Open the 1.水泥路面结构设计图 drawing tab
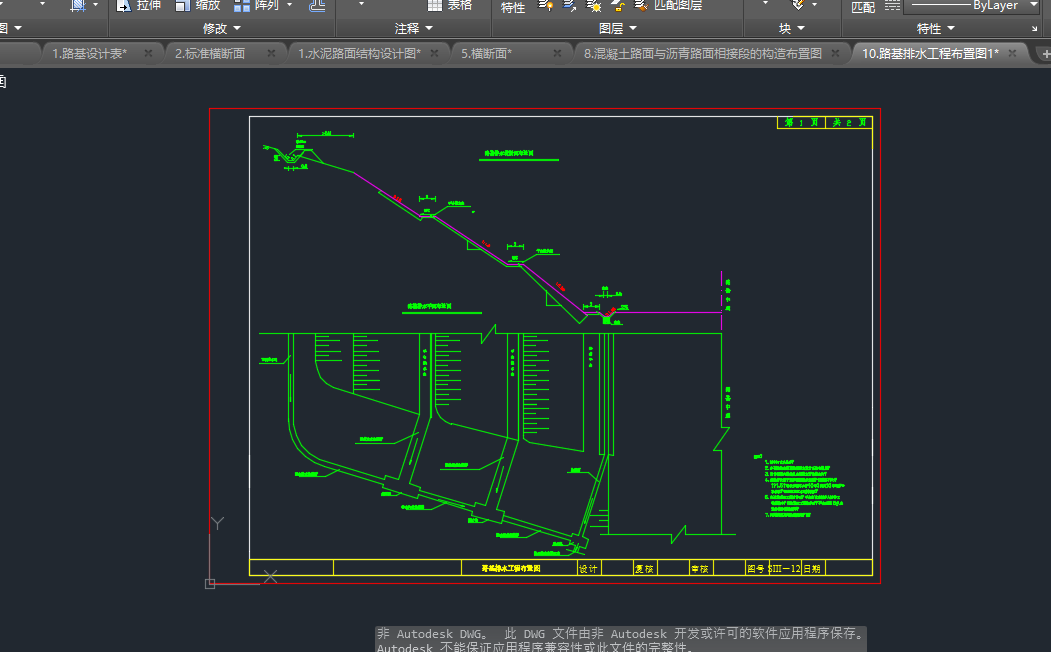Screen dimensions: 1051x652 [359, 54]
